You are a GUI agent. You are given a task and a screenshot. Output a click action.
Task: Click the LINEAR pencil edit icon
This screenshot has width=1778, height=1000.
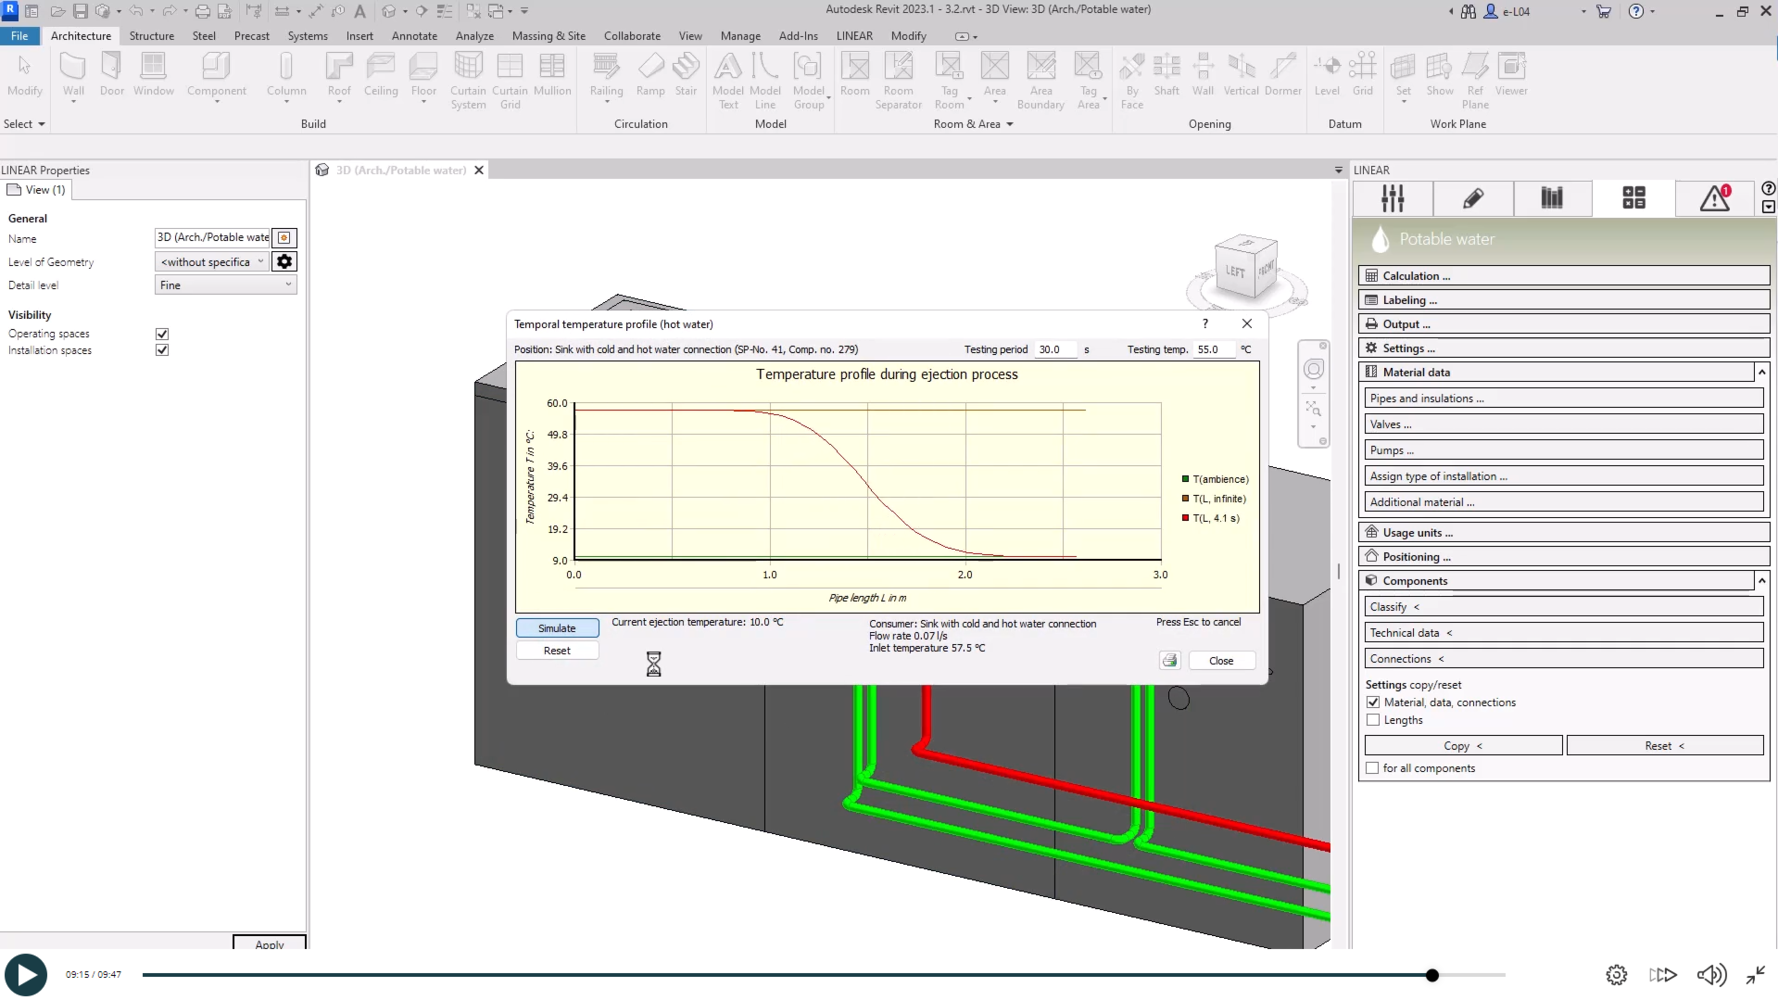click(x=1472, y=198)
